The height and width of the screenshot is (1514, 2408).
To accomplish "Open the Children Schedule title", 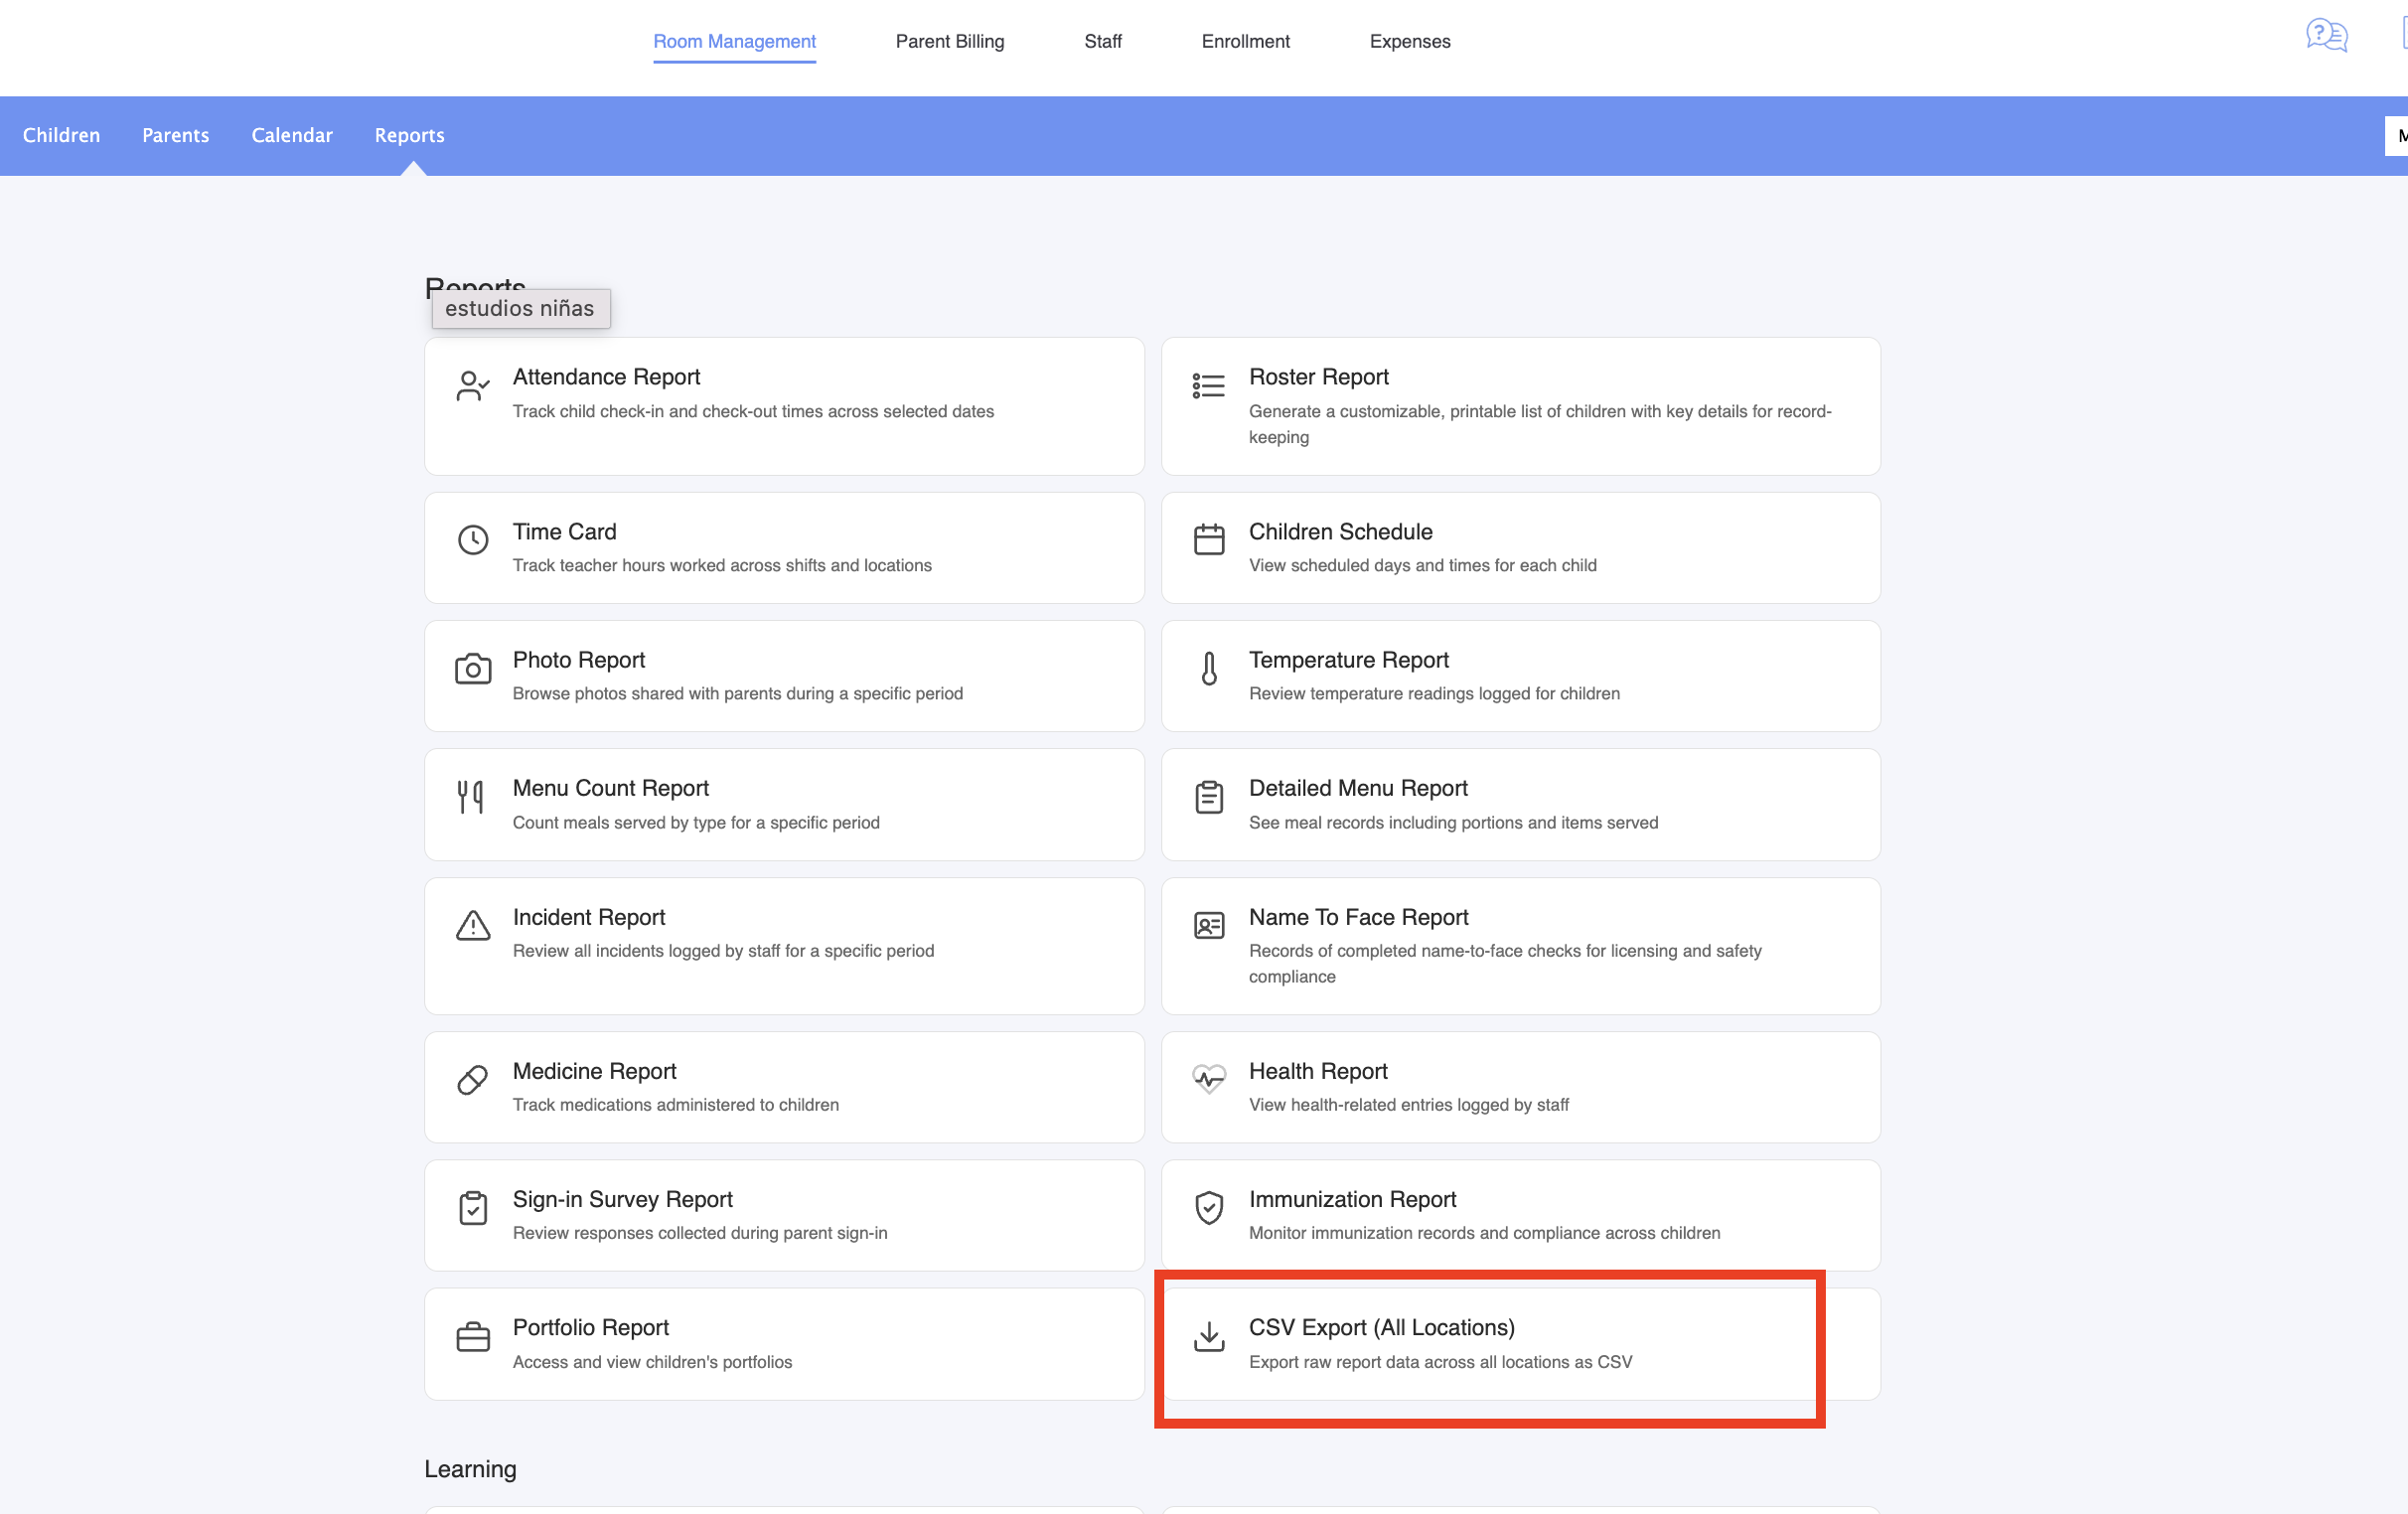I will (x=1340, y=532).
